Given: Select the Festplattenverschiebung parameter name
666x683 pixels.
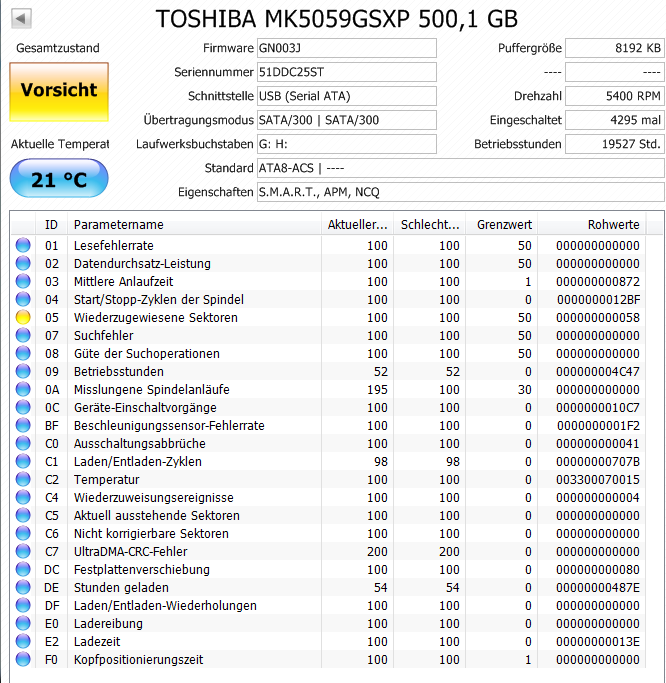Looking at the screenshot, I should point(142,570).
